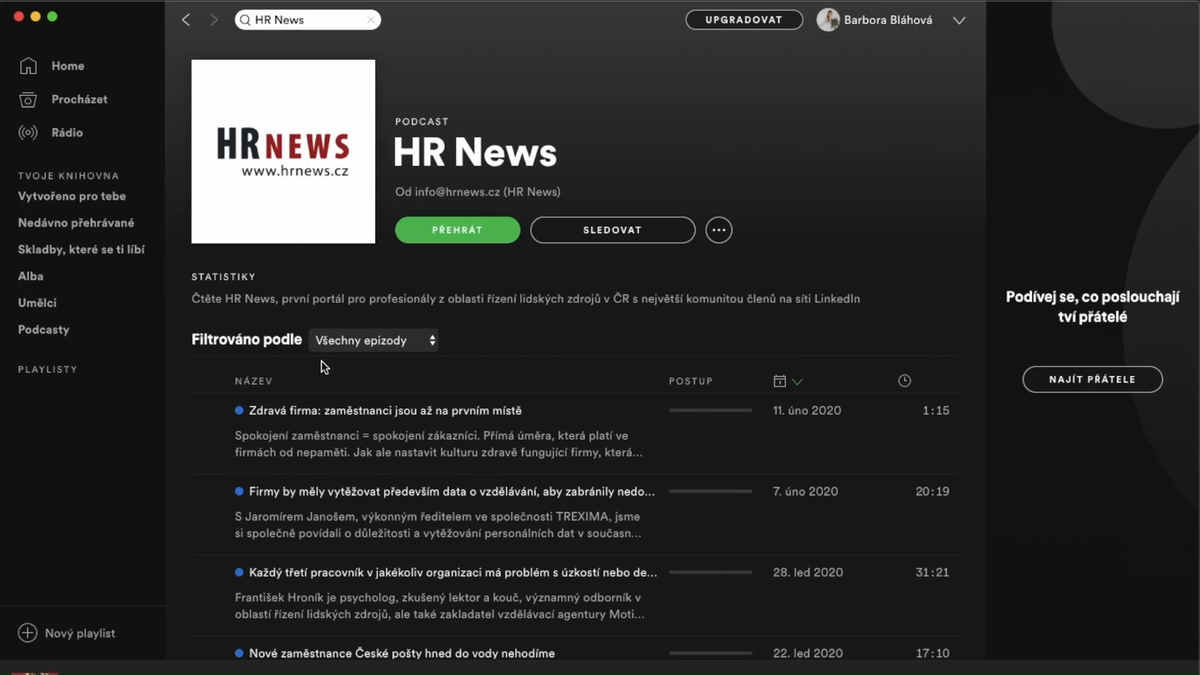Go forward with the right arrow
The image size is (1200, 675).
point(213,20)
